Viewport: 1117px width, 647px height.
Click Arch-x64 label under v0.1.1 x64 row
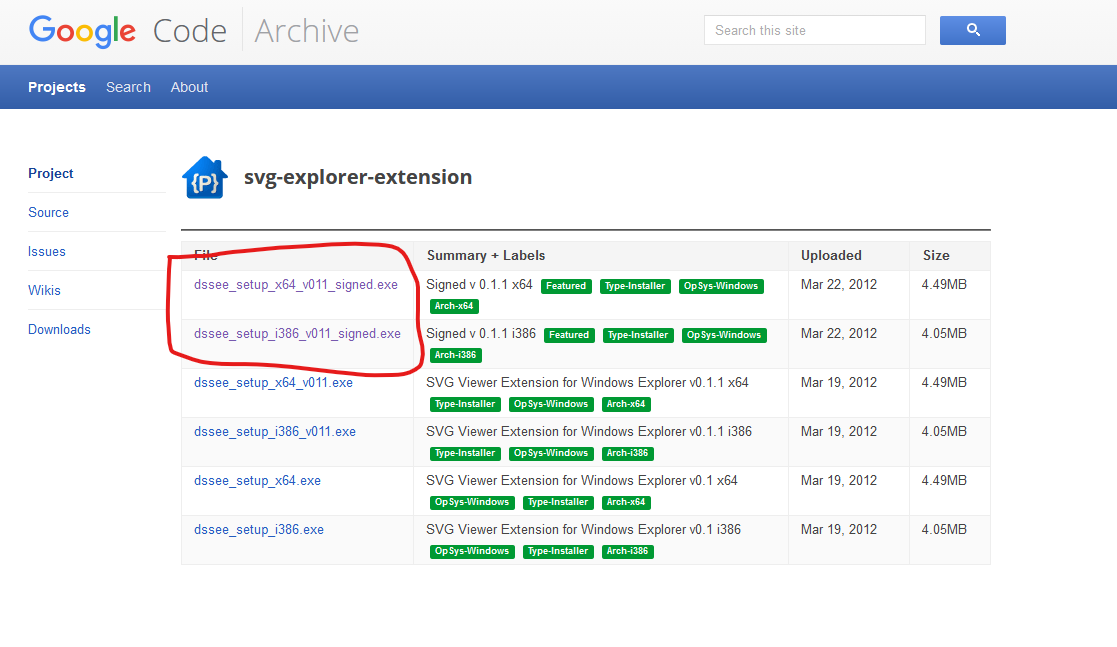626,404
